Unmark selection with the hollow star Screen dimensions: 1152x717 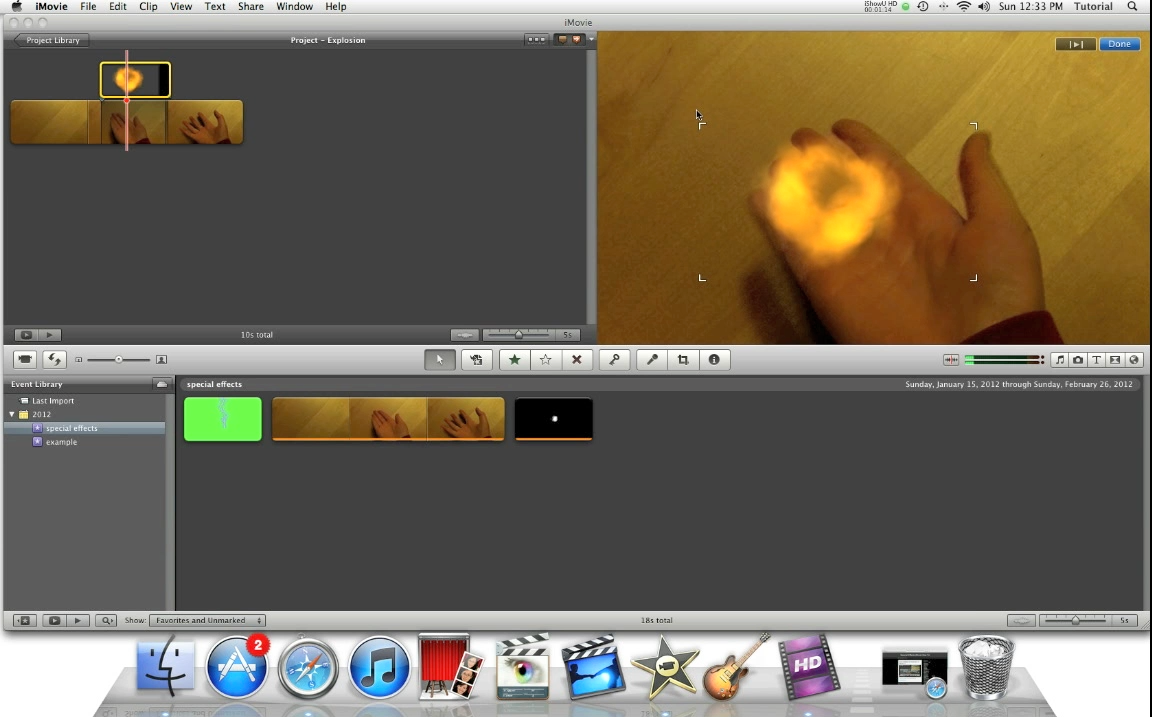(x=545, y=359)
